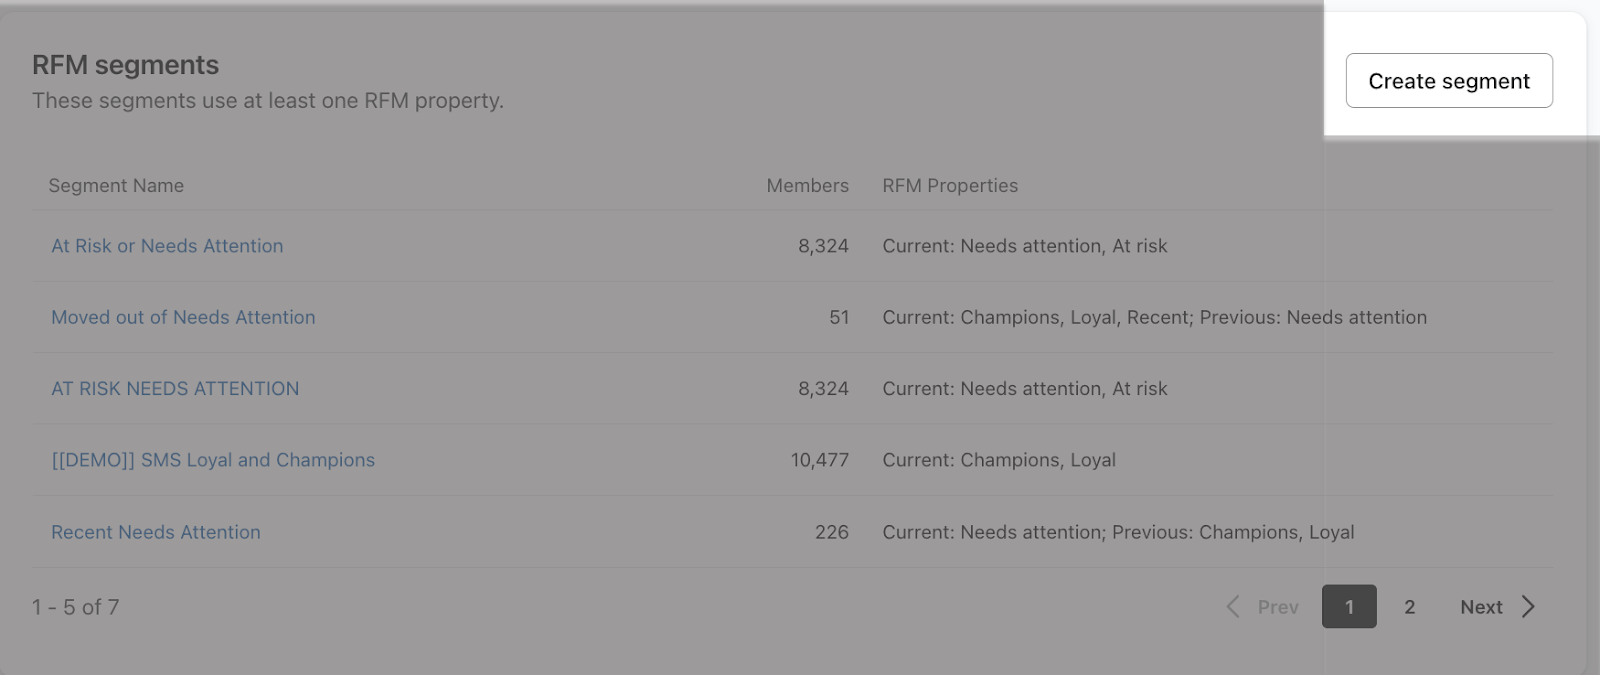The height and width of the screenshot is (675, 1600).
Task: Go to page 2 of segments
Action: point(1409,607)
